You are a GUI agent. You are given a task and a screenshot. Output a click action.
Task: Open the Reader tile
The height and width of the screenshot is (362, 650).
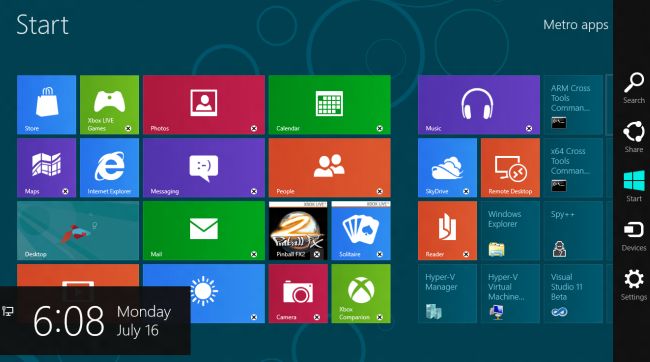447,231
